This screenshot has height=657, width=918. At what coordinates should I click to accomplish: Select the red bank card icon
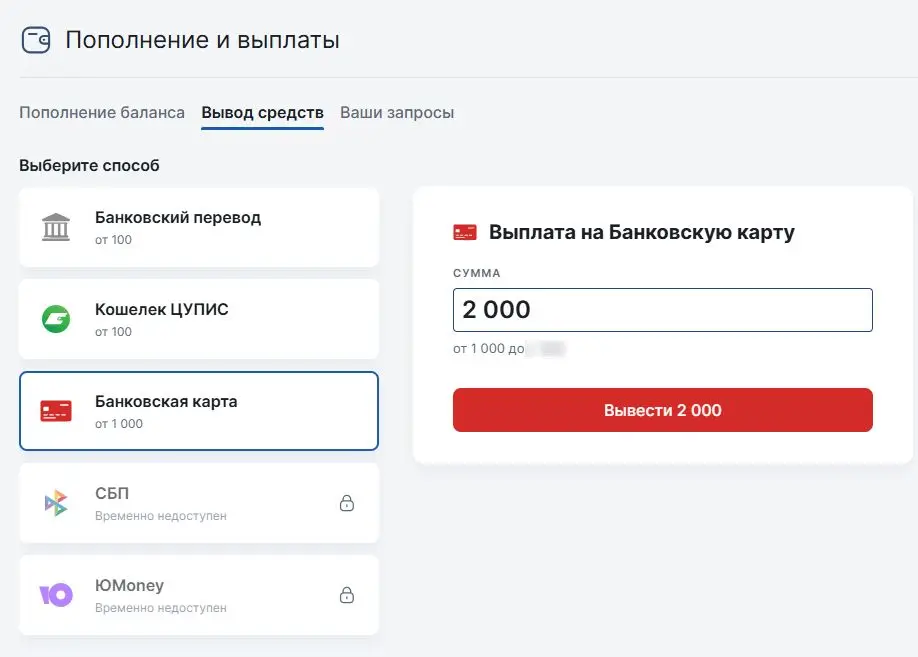click(57, 410)
